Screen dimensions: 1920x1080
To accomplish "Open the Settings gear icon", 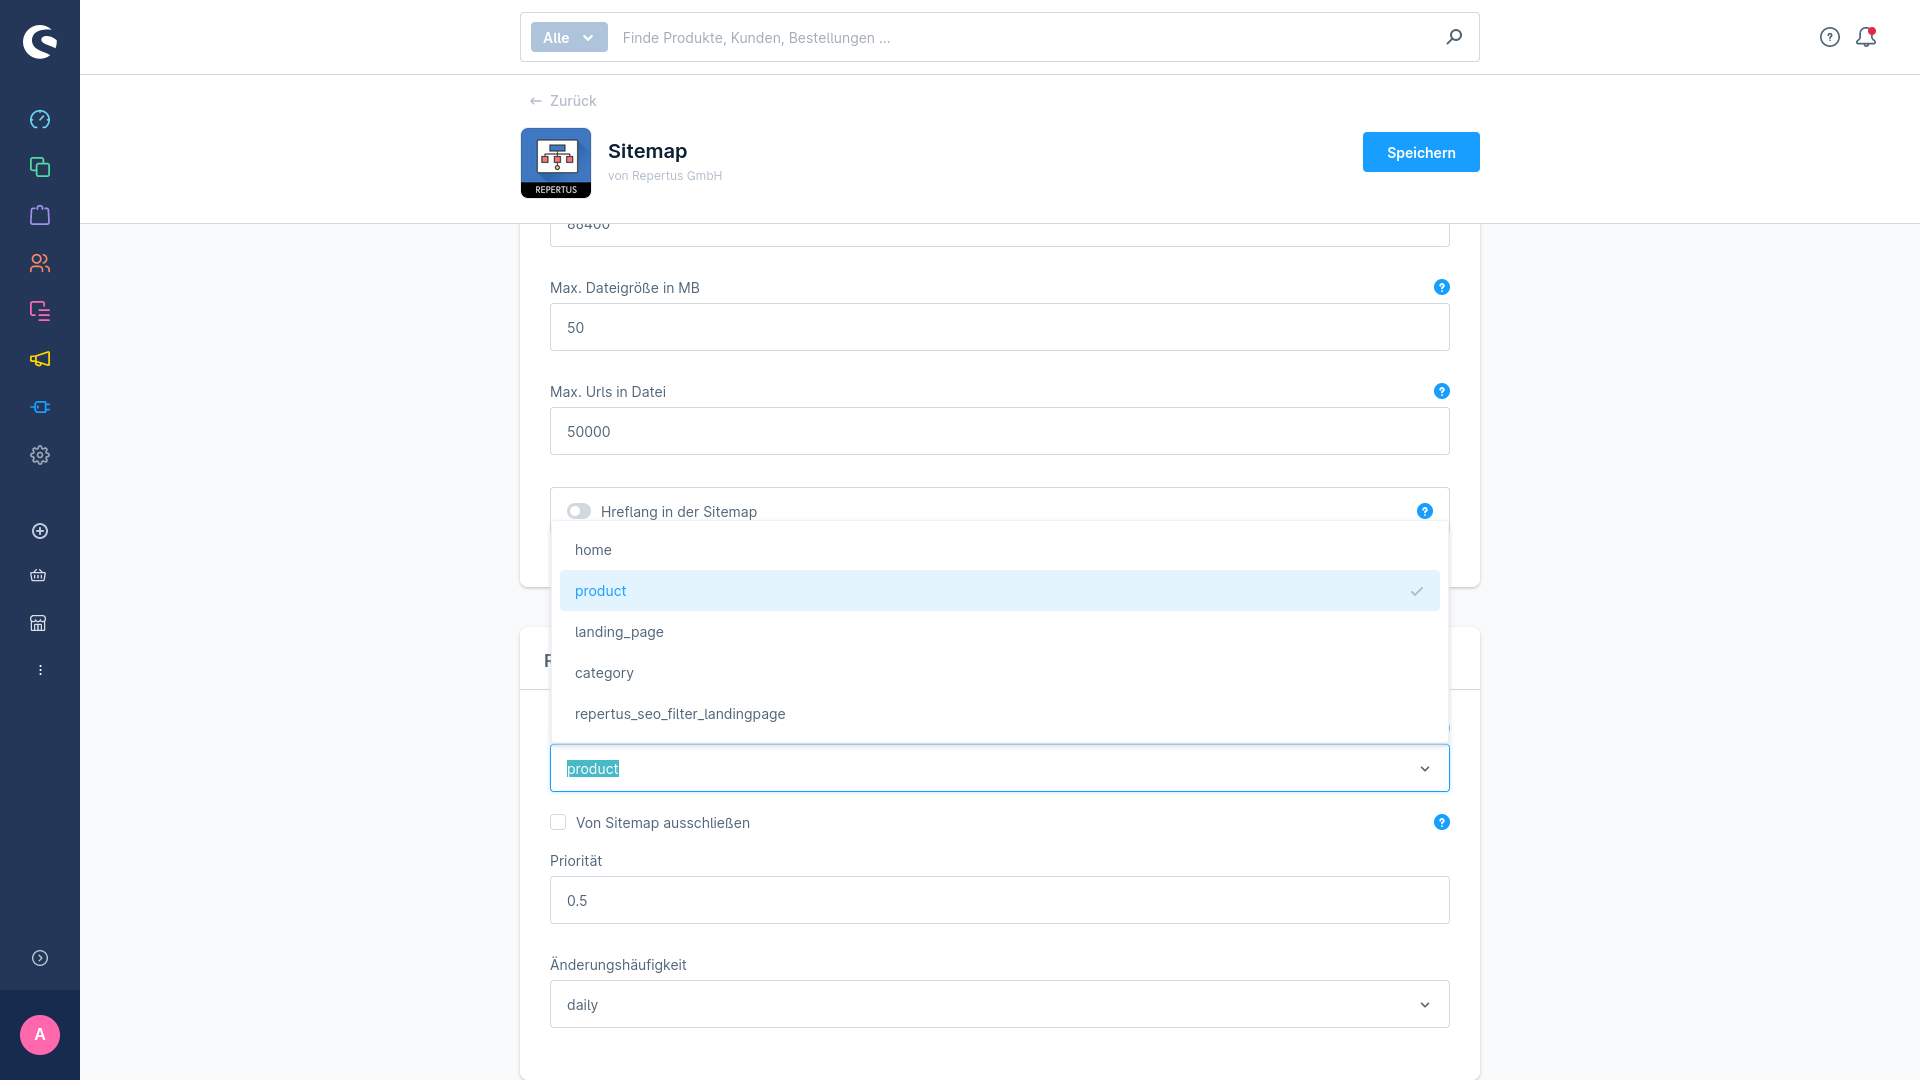I will (x=40, y=455).
